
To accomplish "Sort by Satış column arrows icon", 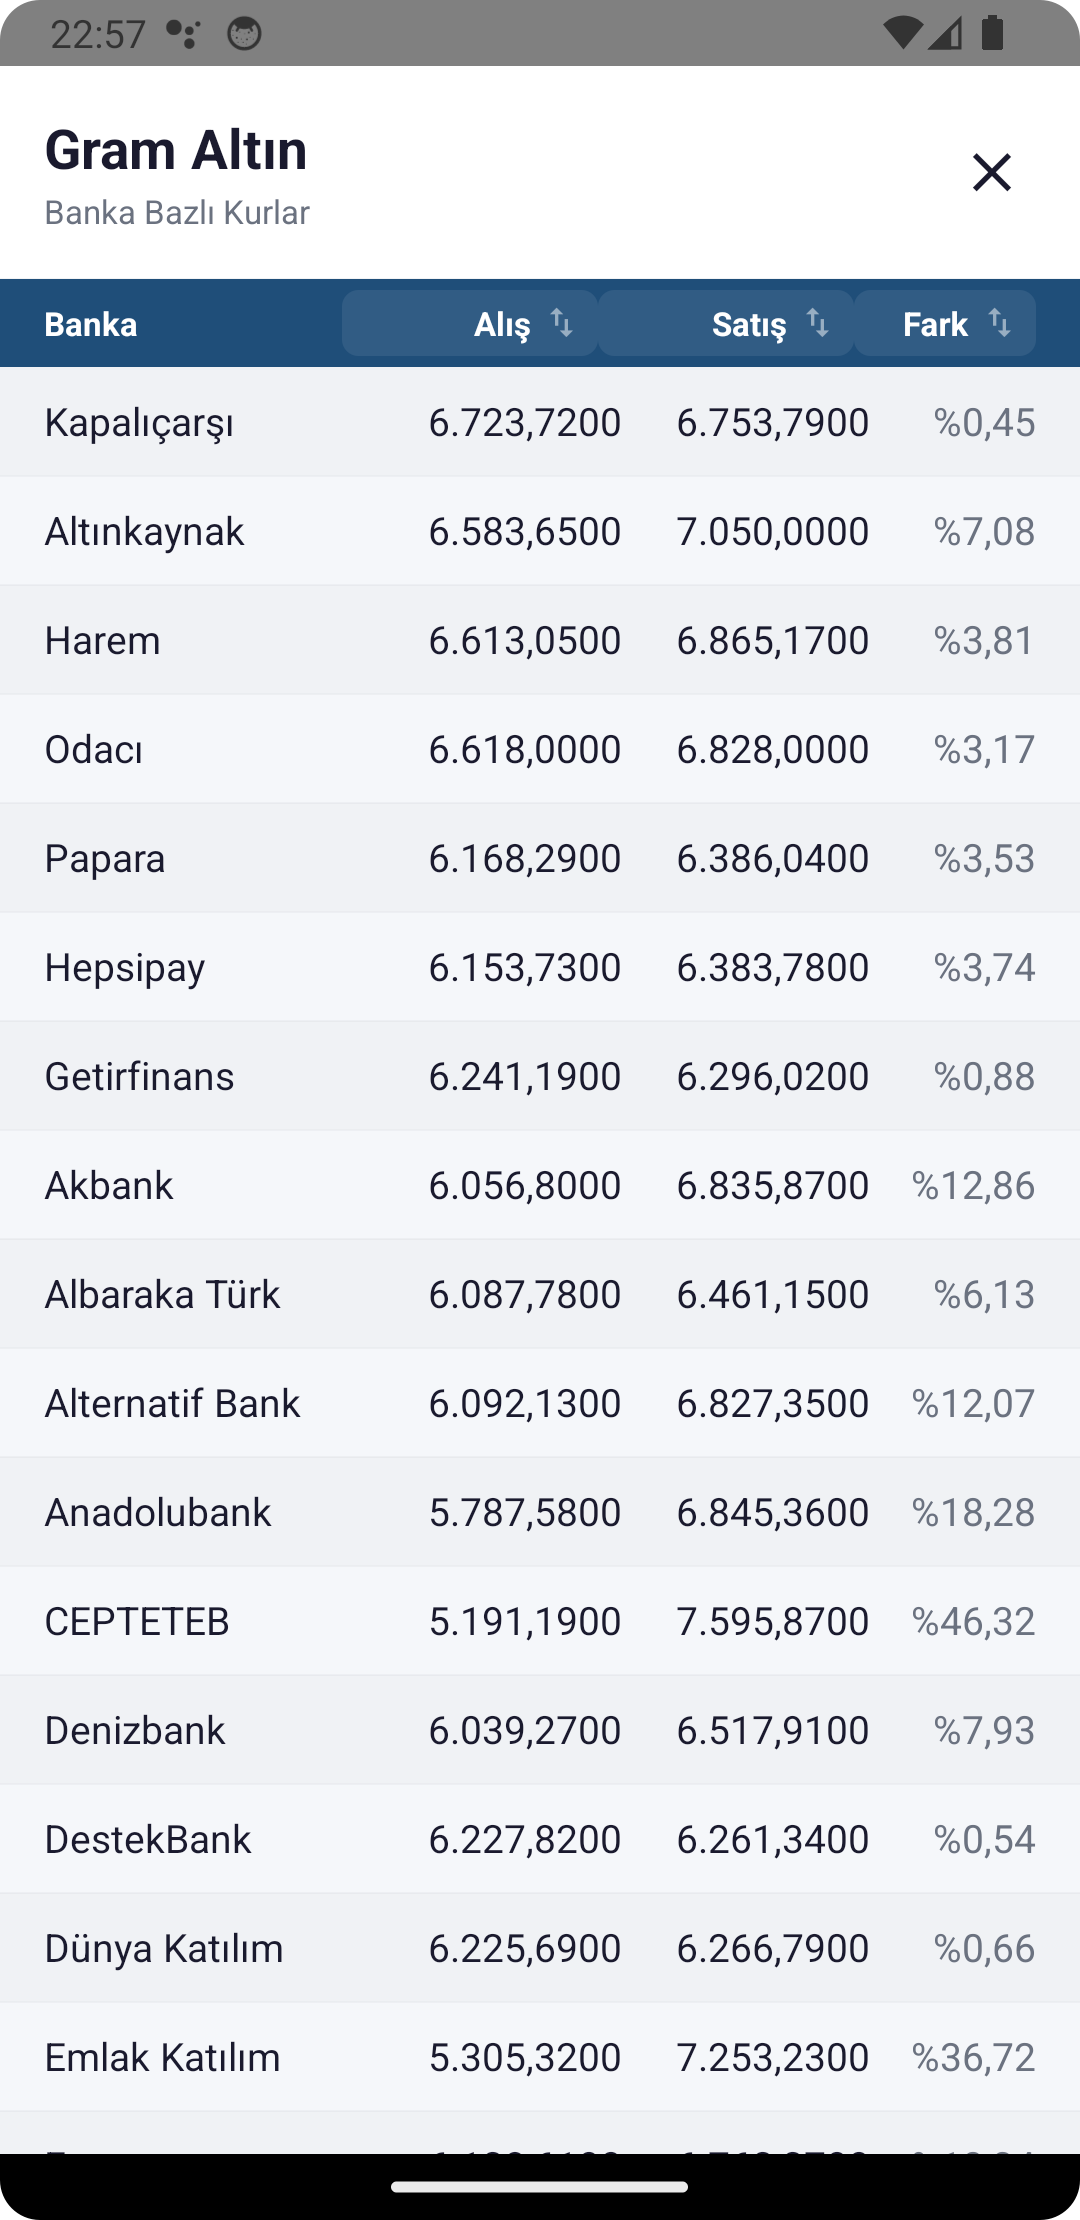I will tap(818, 323).
